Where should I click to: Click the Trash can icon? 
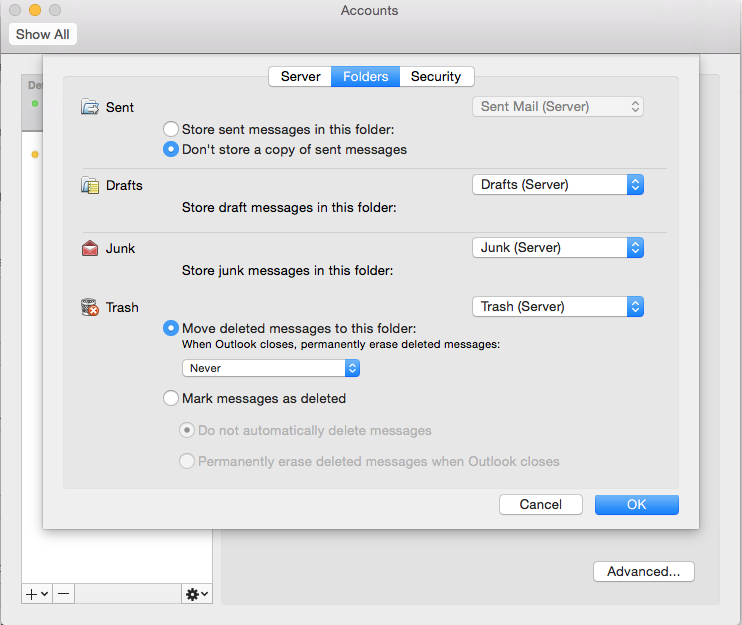(90, 307)
